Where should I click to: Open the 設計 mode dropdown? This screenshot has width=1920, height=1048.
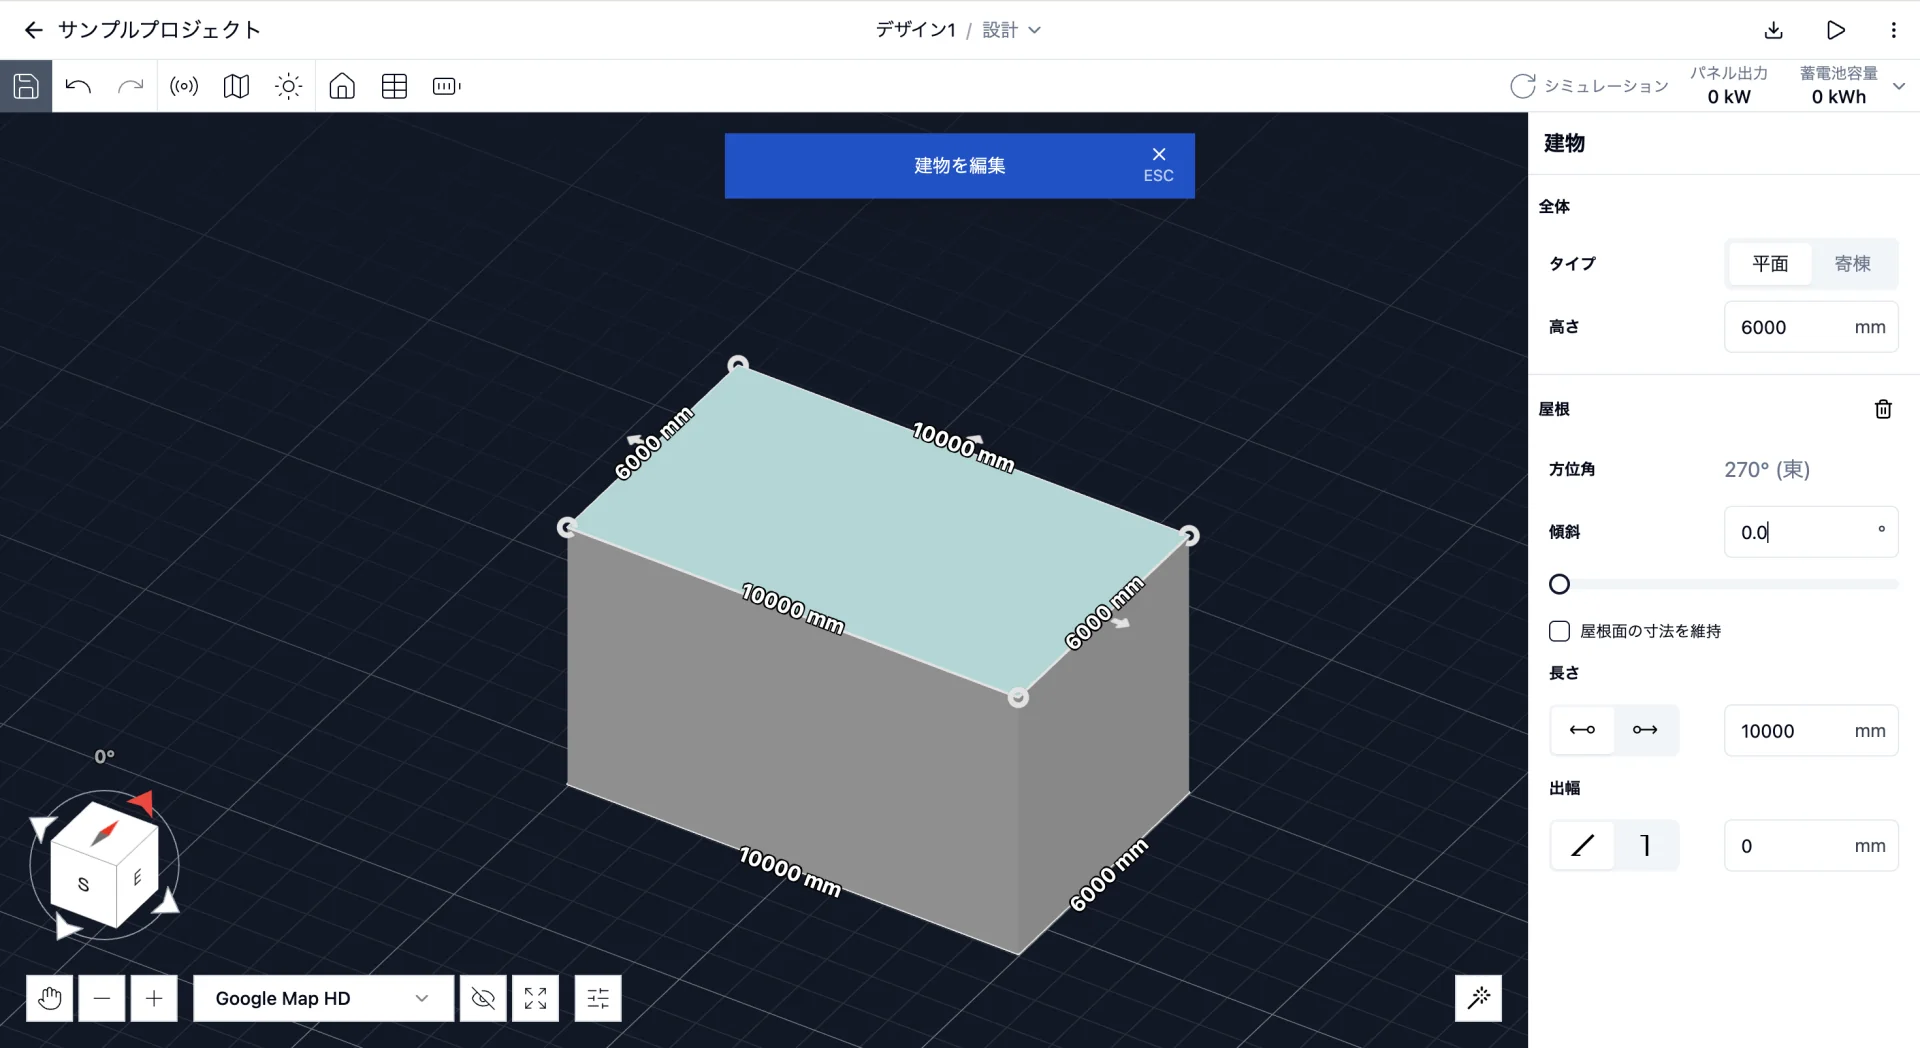point(1011,30)
